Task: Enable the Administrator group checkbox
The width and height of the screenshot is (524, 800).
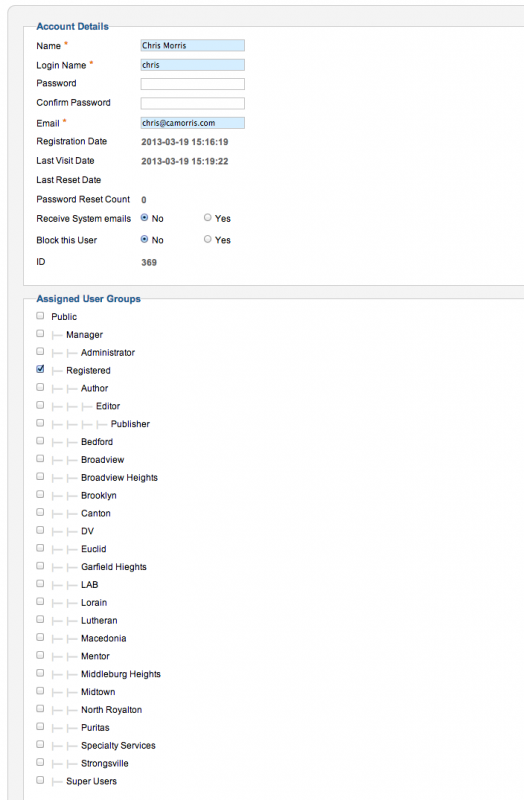Action: tap(40, 352)
